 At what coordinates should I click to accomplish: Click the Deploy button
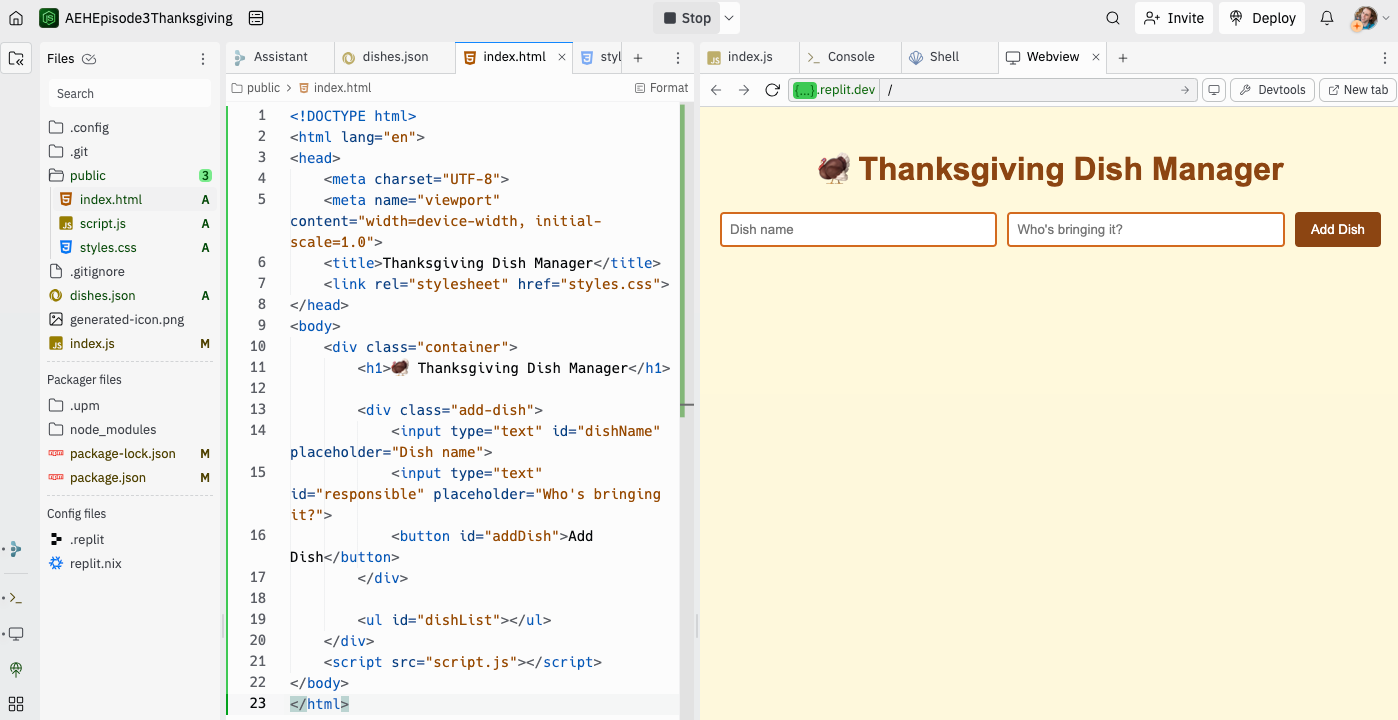pos(1262,18)
